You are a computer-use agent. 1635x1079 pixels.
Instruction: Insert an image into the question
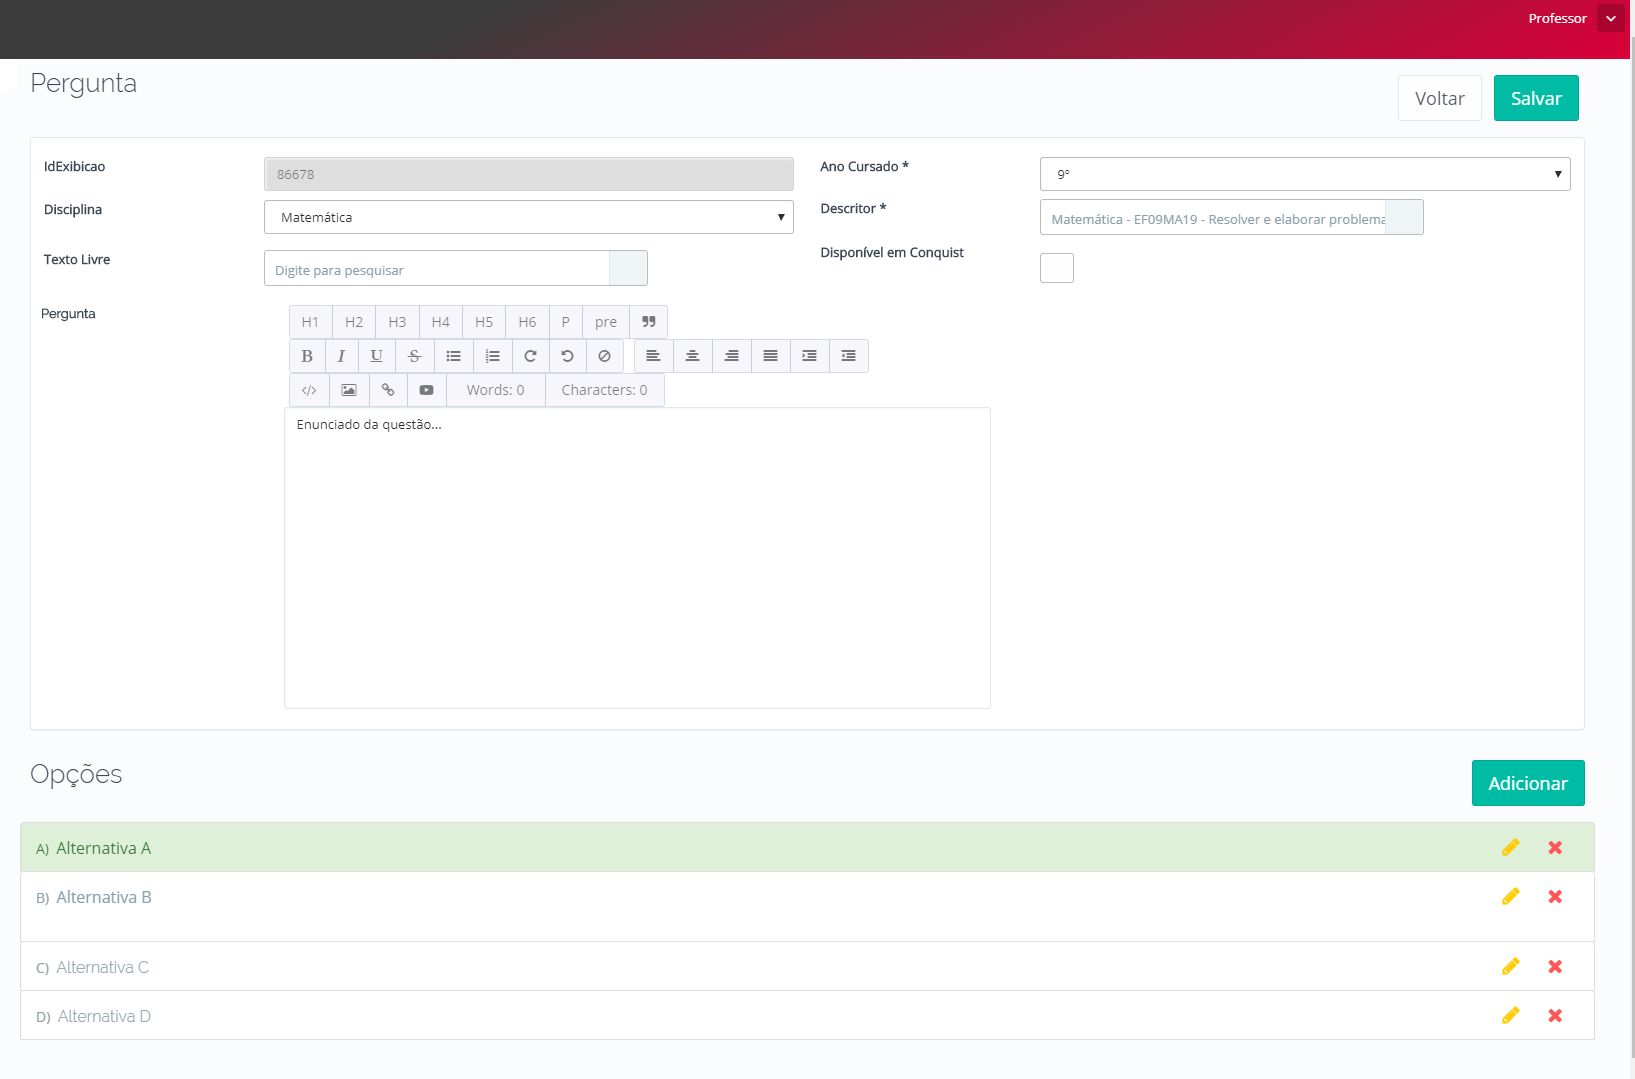349,390
